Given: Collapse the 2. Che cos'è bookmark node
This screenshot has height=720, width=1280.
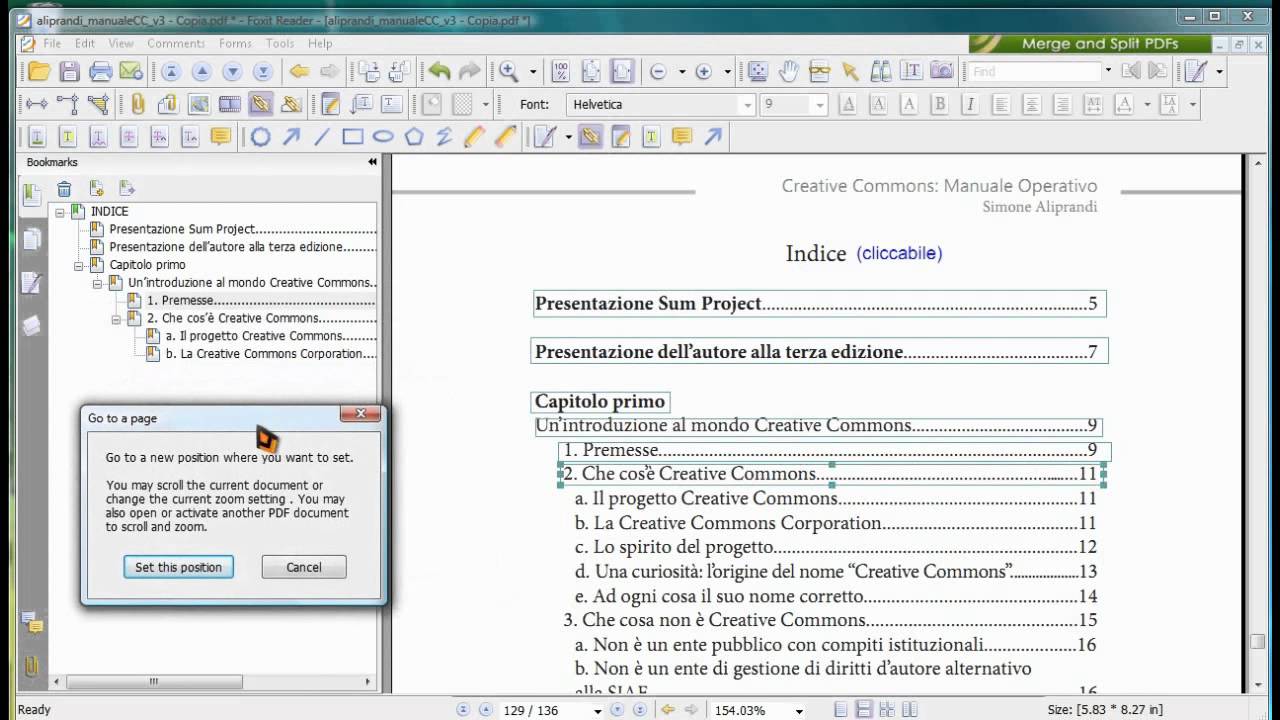Looking at the screenshot, I should coord(116,319).
